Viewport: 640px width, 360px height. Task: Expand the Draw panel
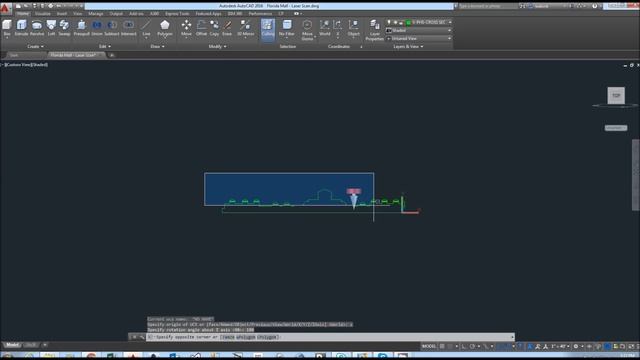(158, 47)
